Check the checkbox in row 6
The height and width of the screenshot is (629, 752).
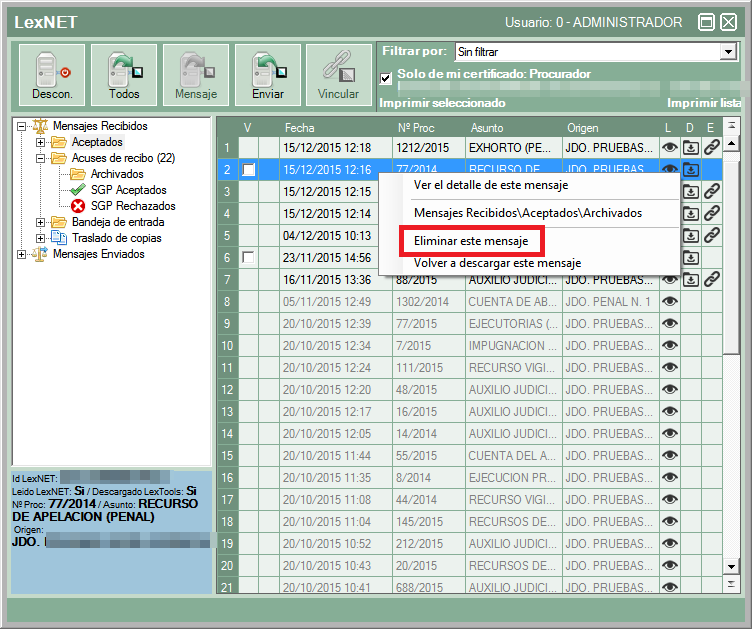pos(248,257)
